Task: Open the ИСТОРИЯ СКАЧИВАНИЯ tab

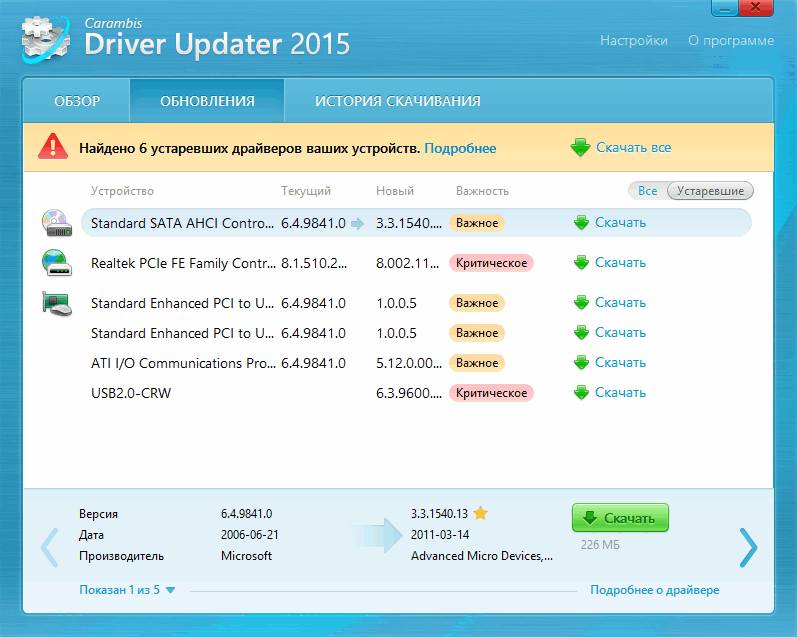Action: pos(397,101)
